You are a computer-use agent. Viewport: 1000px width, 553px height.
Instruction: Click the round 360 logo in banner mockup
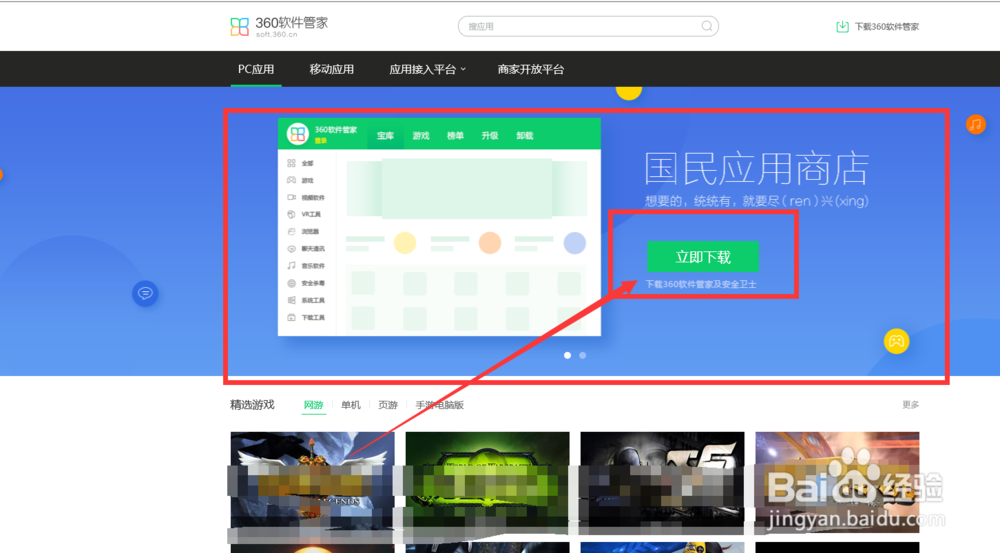[298, 134]
